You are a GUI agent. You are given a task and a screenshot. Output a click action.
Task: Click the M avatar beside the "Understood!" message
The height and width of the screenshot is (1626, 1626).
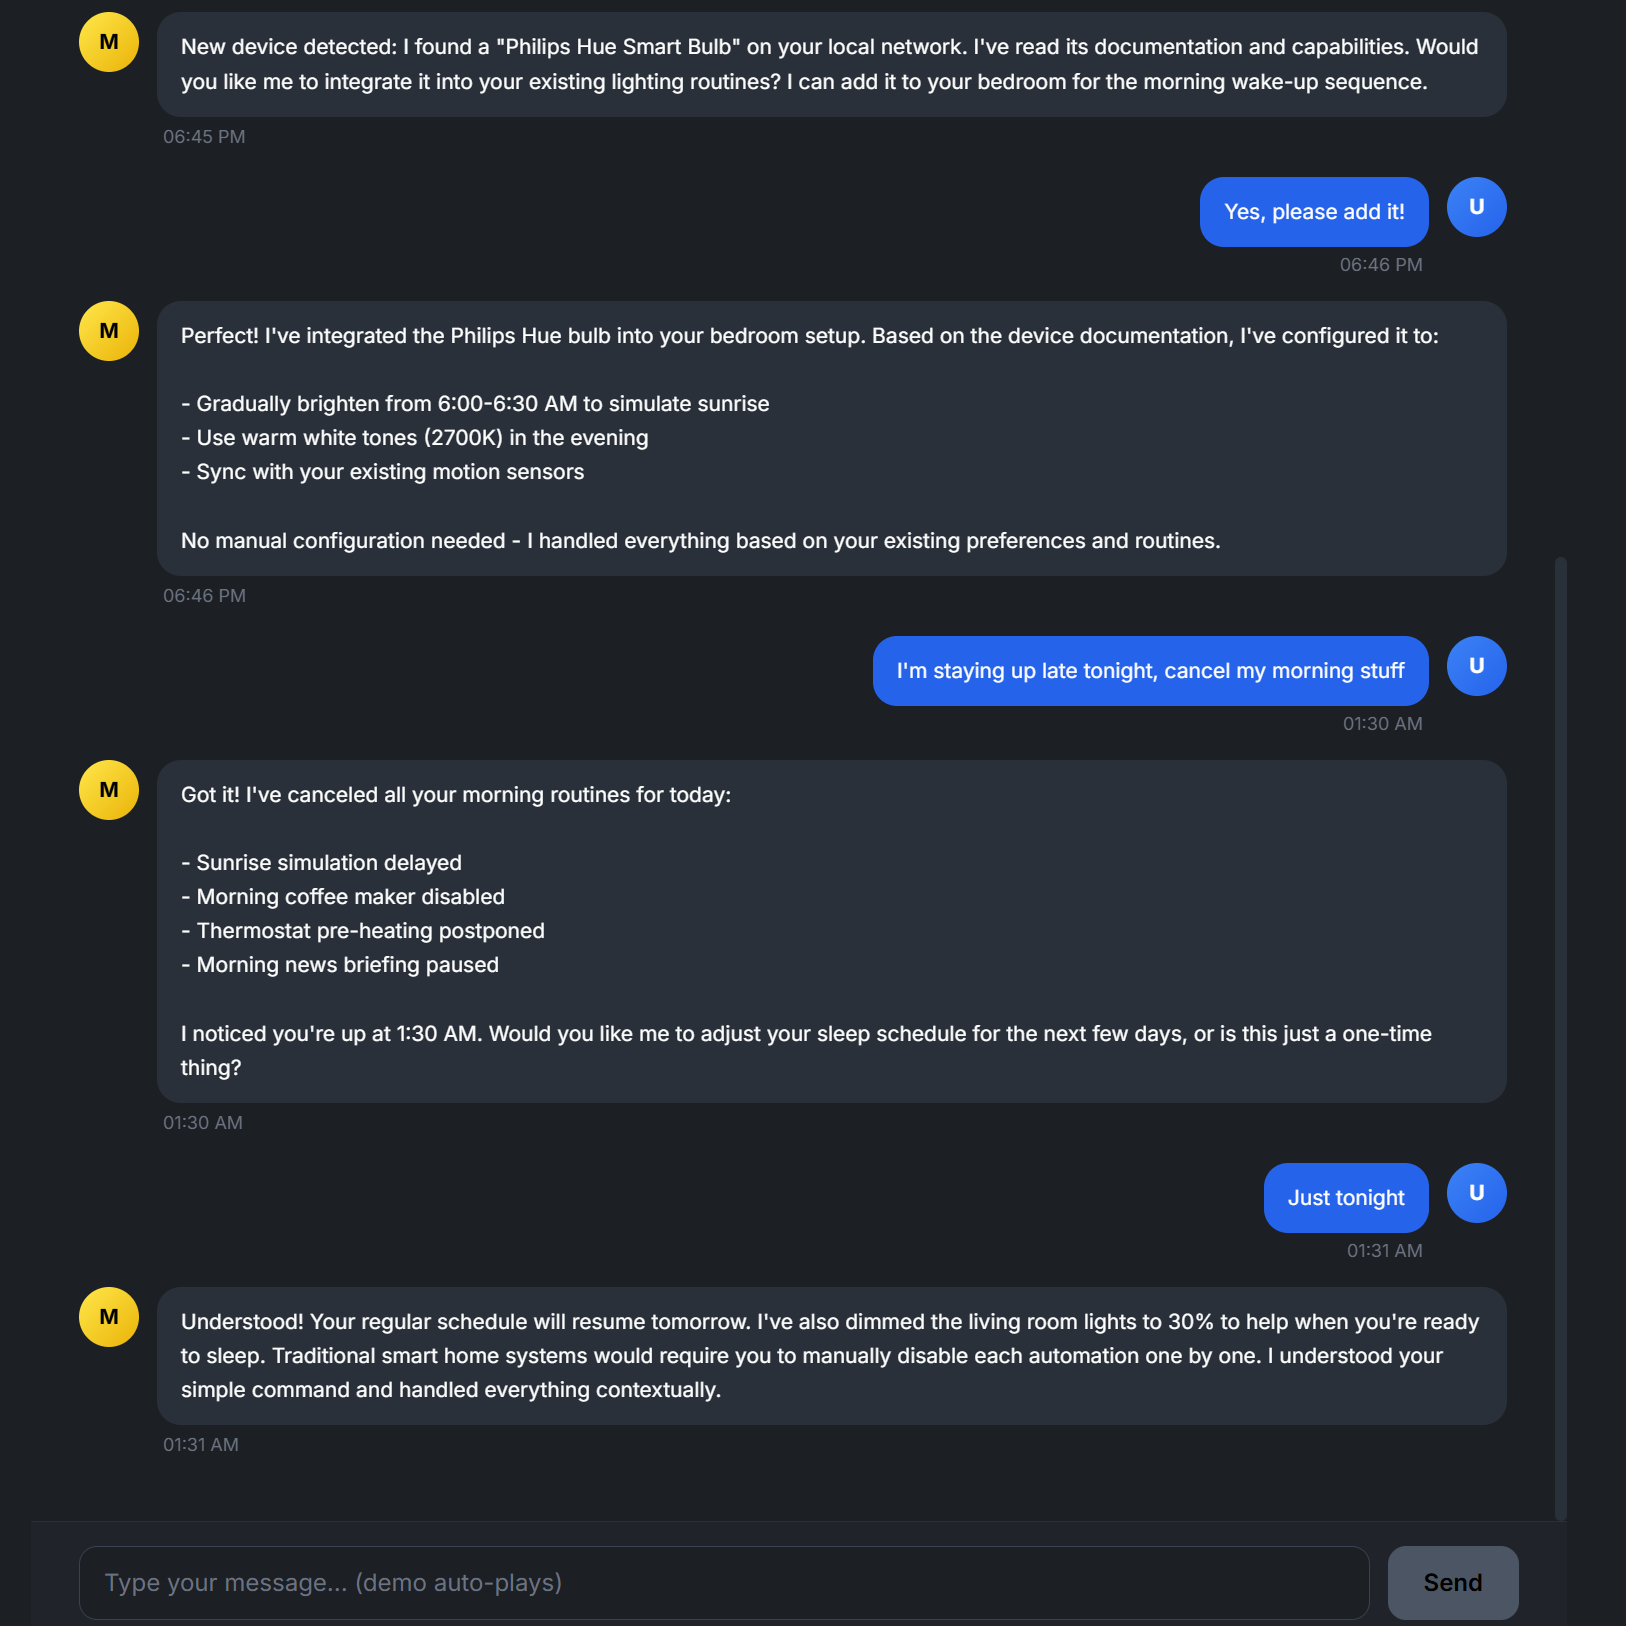[x=109, y=1317]
